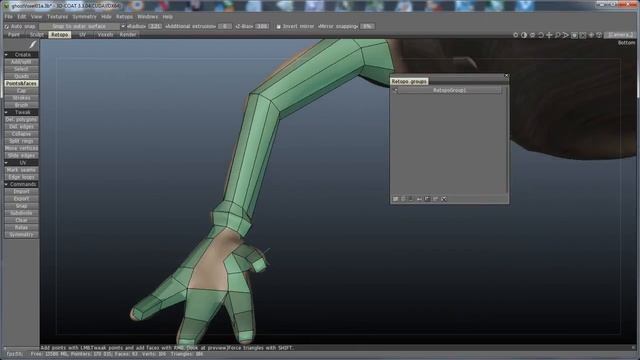Toggle the Auto snap checkbox

6,27
